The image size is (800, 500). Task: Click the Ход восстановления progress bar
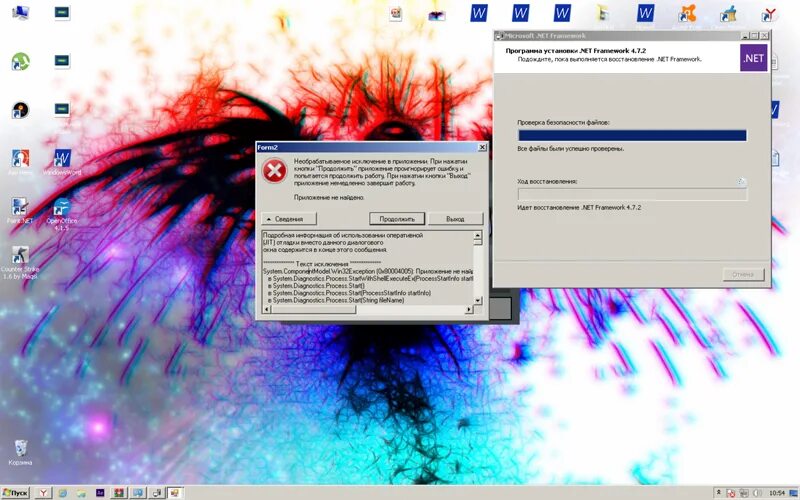[x=632, y=194]
